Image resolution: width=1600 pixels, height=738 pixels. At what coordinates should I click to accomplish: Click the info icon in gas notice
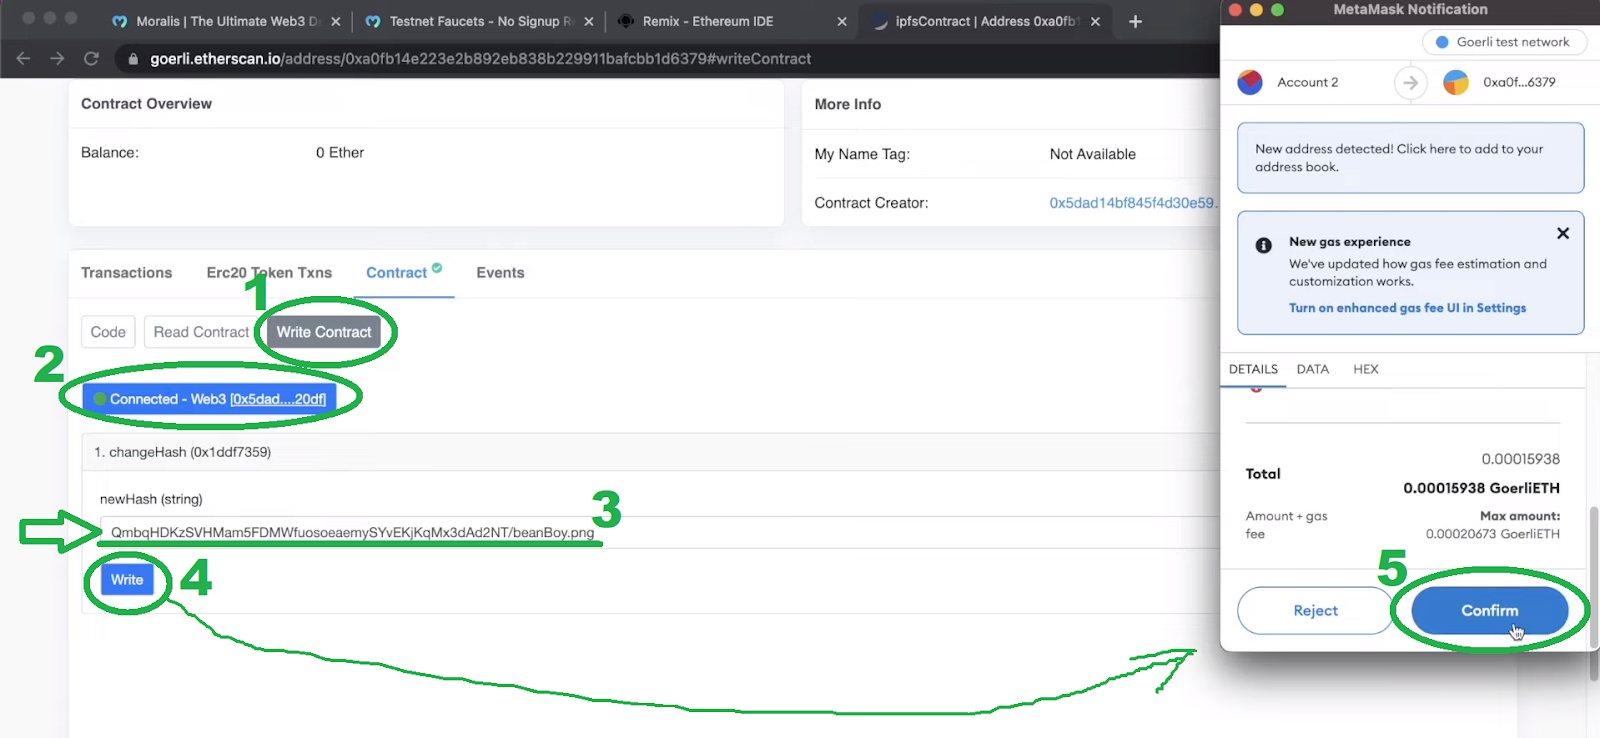click(x=1264, y=245)
